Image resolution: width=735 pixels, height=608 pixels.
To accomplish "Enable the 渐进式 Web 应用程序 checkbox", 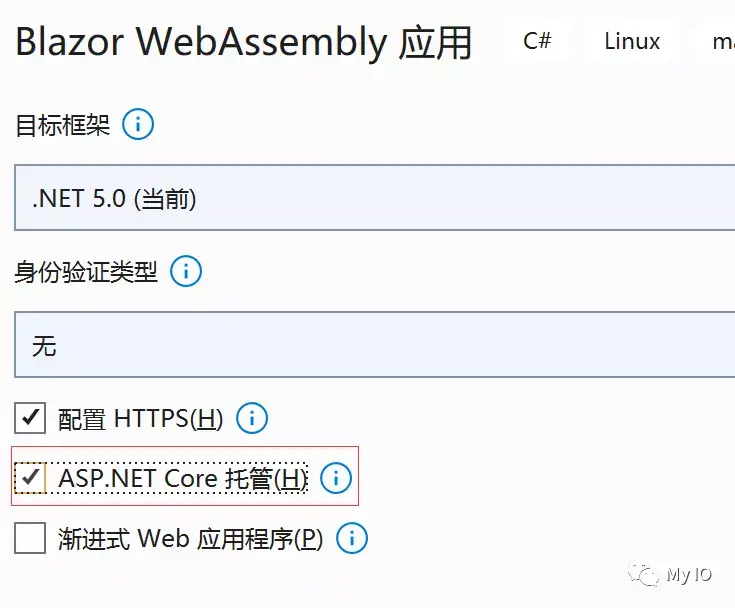I will 30,538.
